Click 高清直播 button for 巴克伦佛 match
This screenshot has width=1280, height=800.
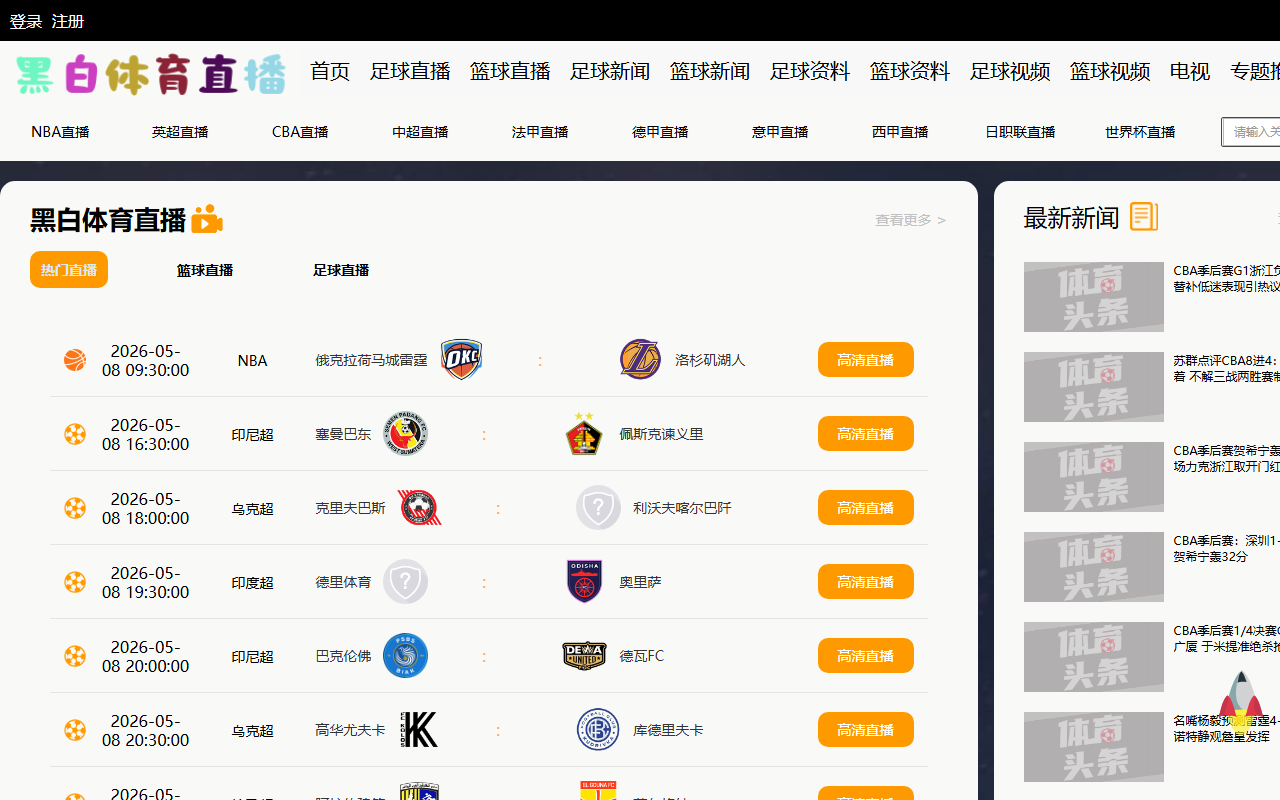866,656
